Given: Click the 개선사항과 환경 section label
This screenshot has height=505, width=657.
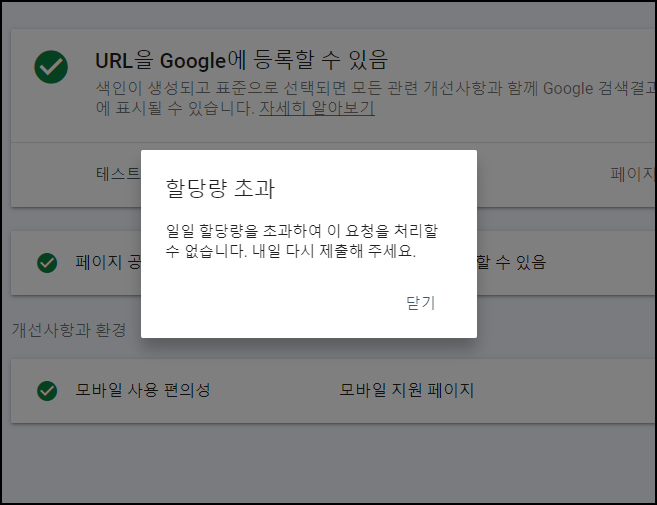Looking at the screenshot, I should (69, 330).
